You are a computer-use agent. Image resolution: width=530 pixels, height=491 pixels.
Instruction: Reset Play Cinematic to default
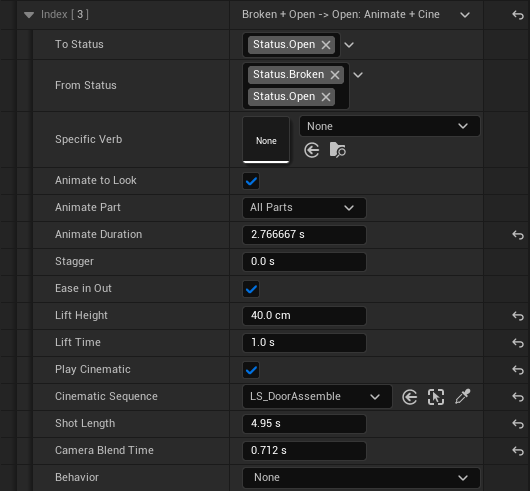pos(518,370)
